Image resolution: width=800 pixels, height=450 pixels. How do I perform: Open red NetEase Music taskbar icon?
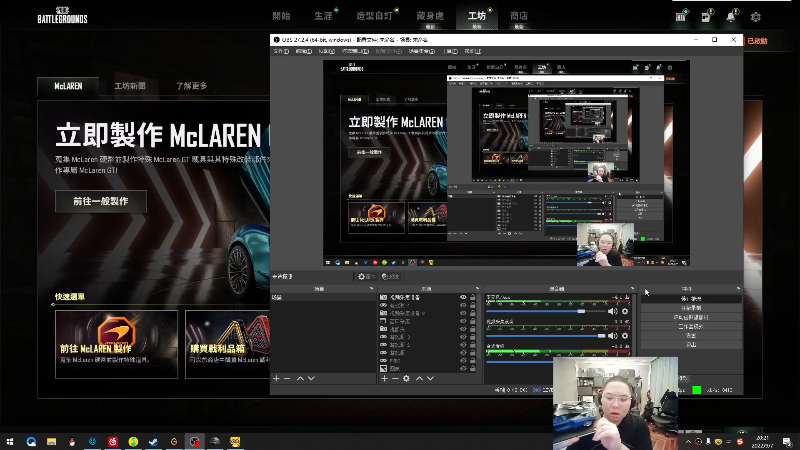point(113,441)
